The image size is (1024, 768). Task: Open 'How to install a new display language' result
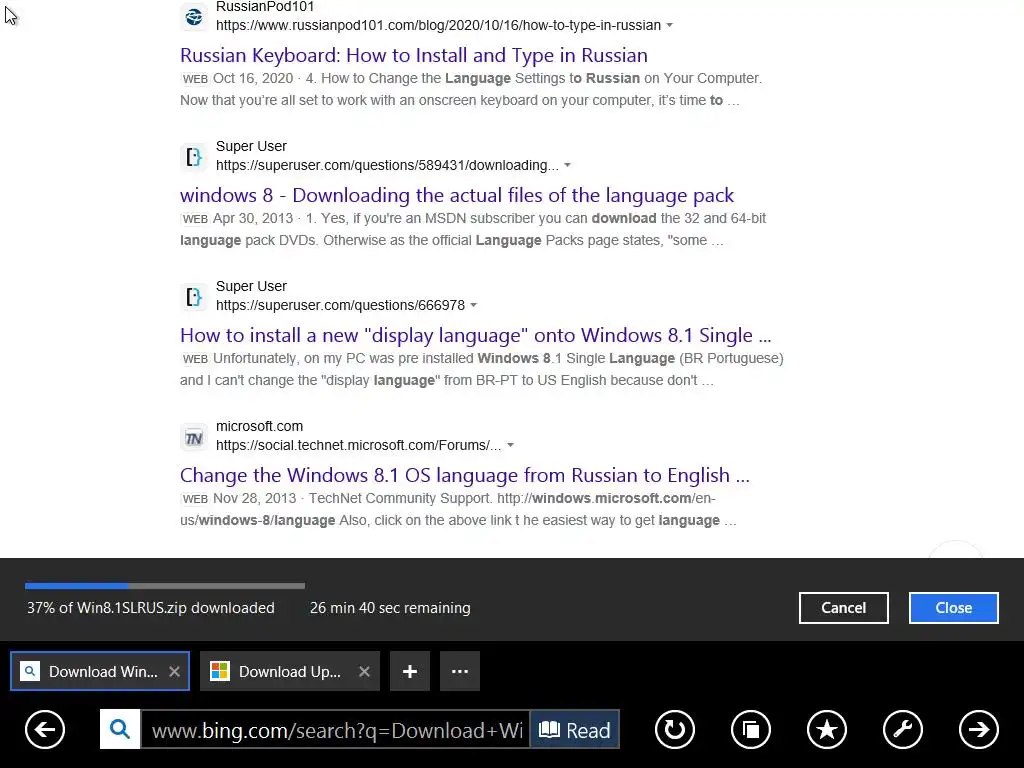point(475,335)
